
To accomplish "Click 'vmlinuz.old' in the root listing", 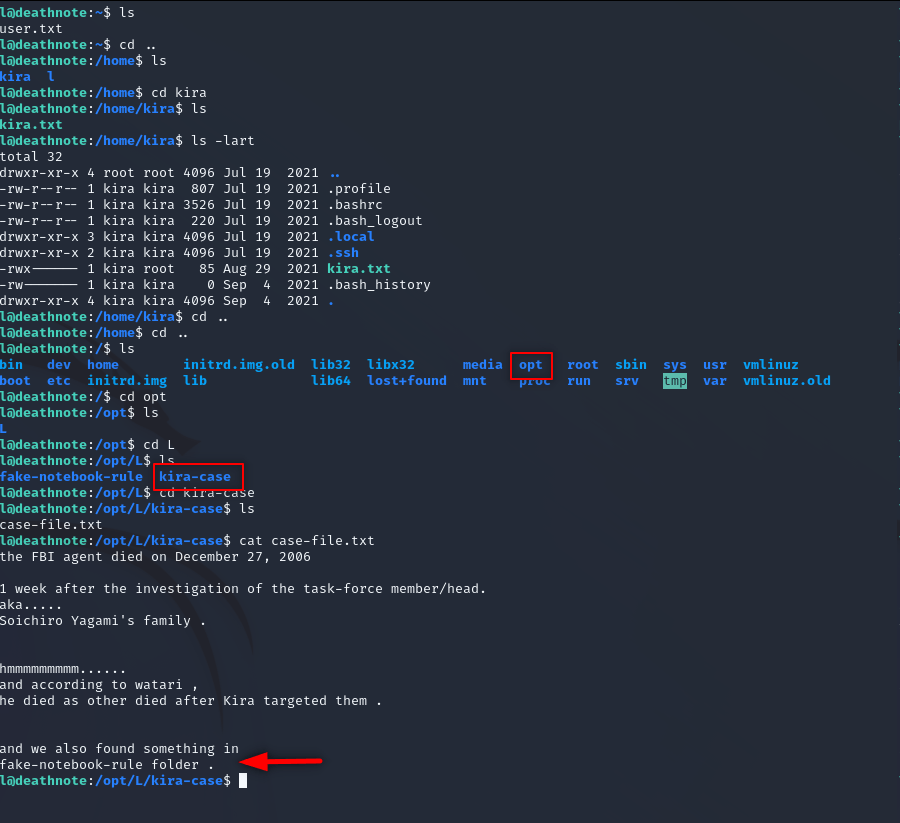I will (786, 381).
